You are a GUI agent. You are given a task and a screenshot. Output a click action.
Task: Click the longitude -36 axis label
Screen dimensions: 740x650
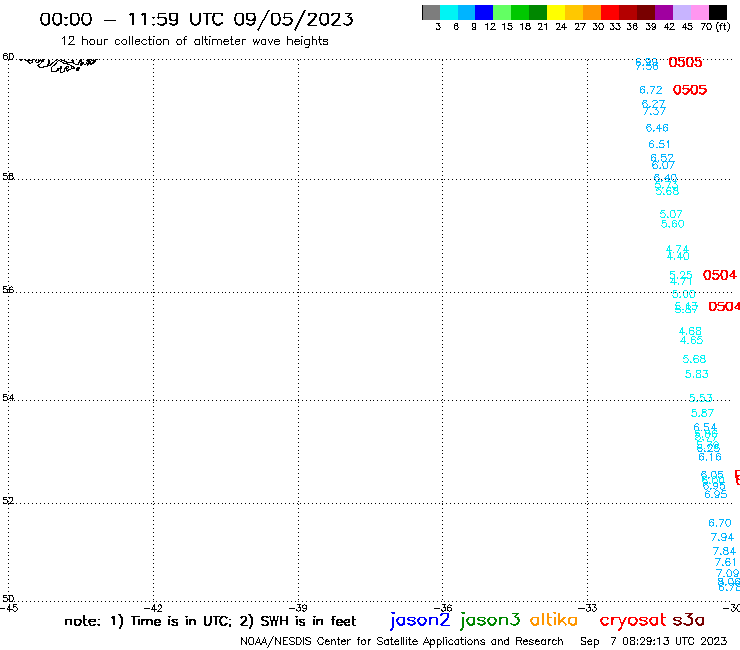[x=443, y=608]
